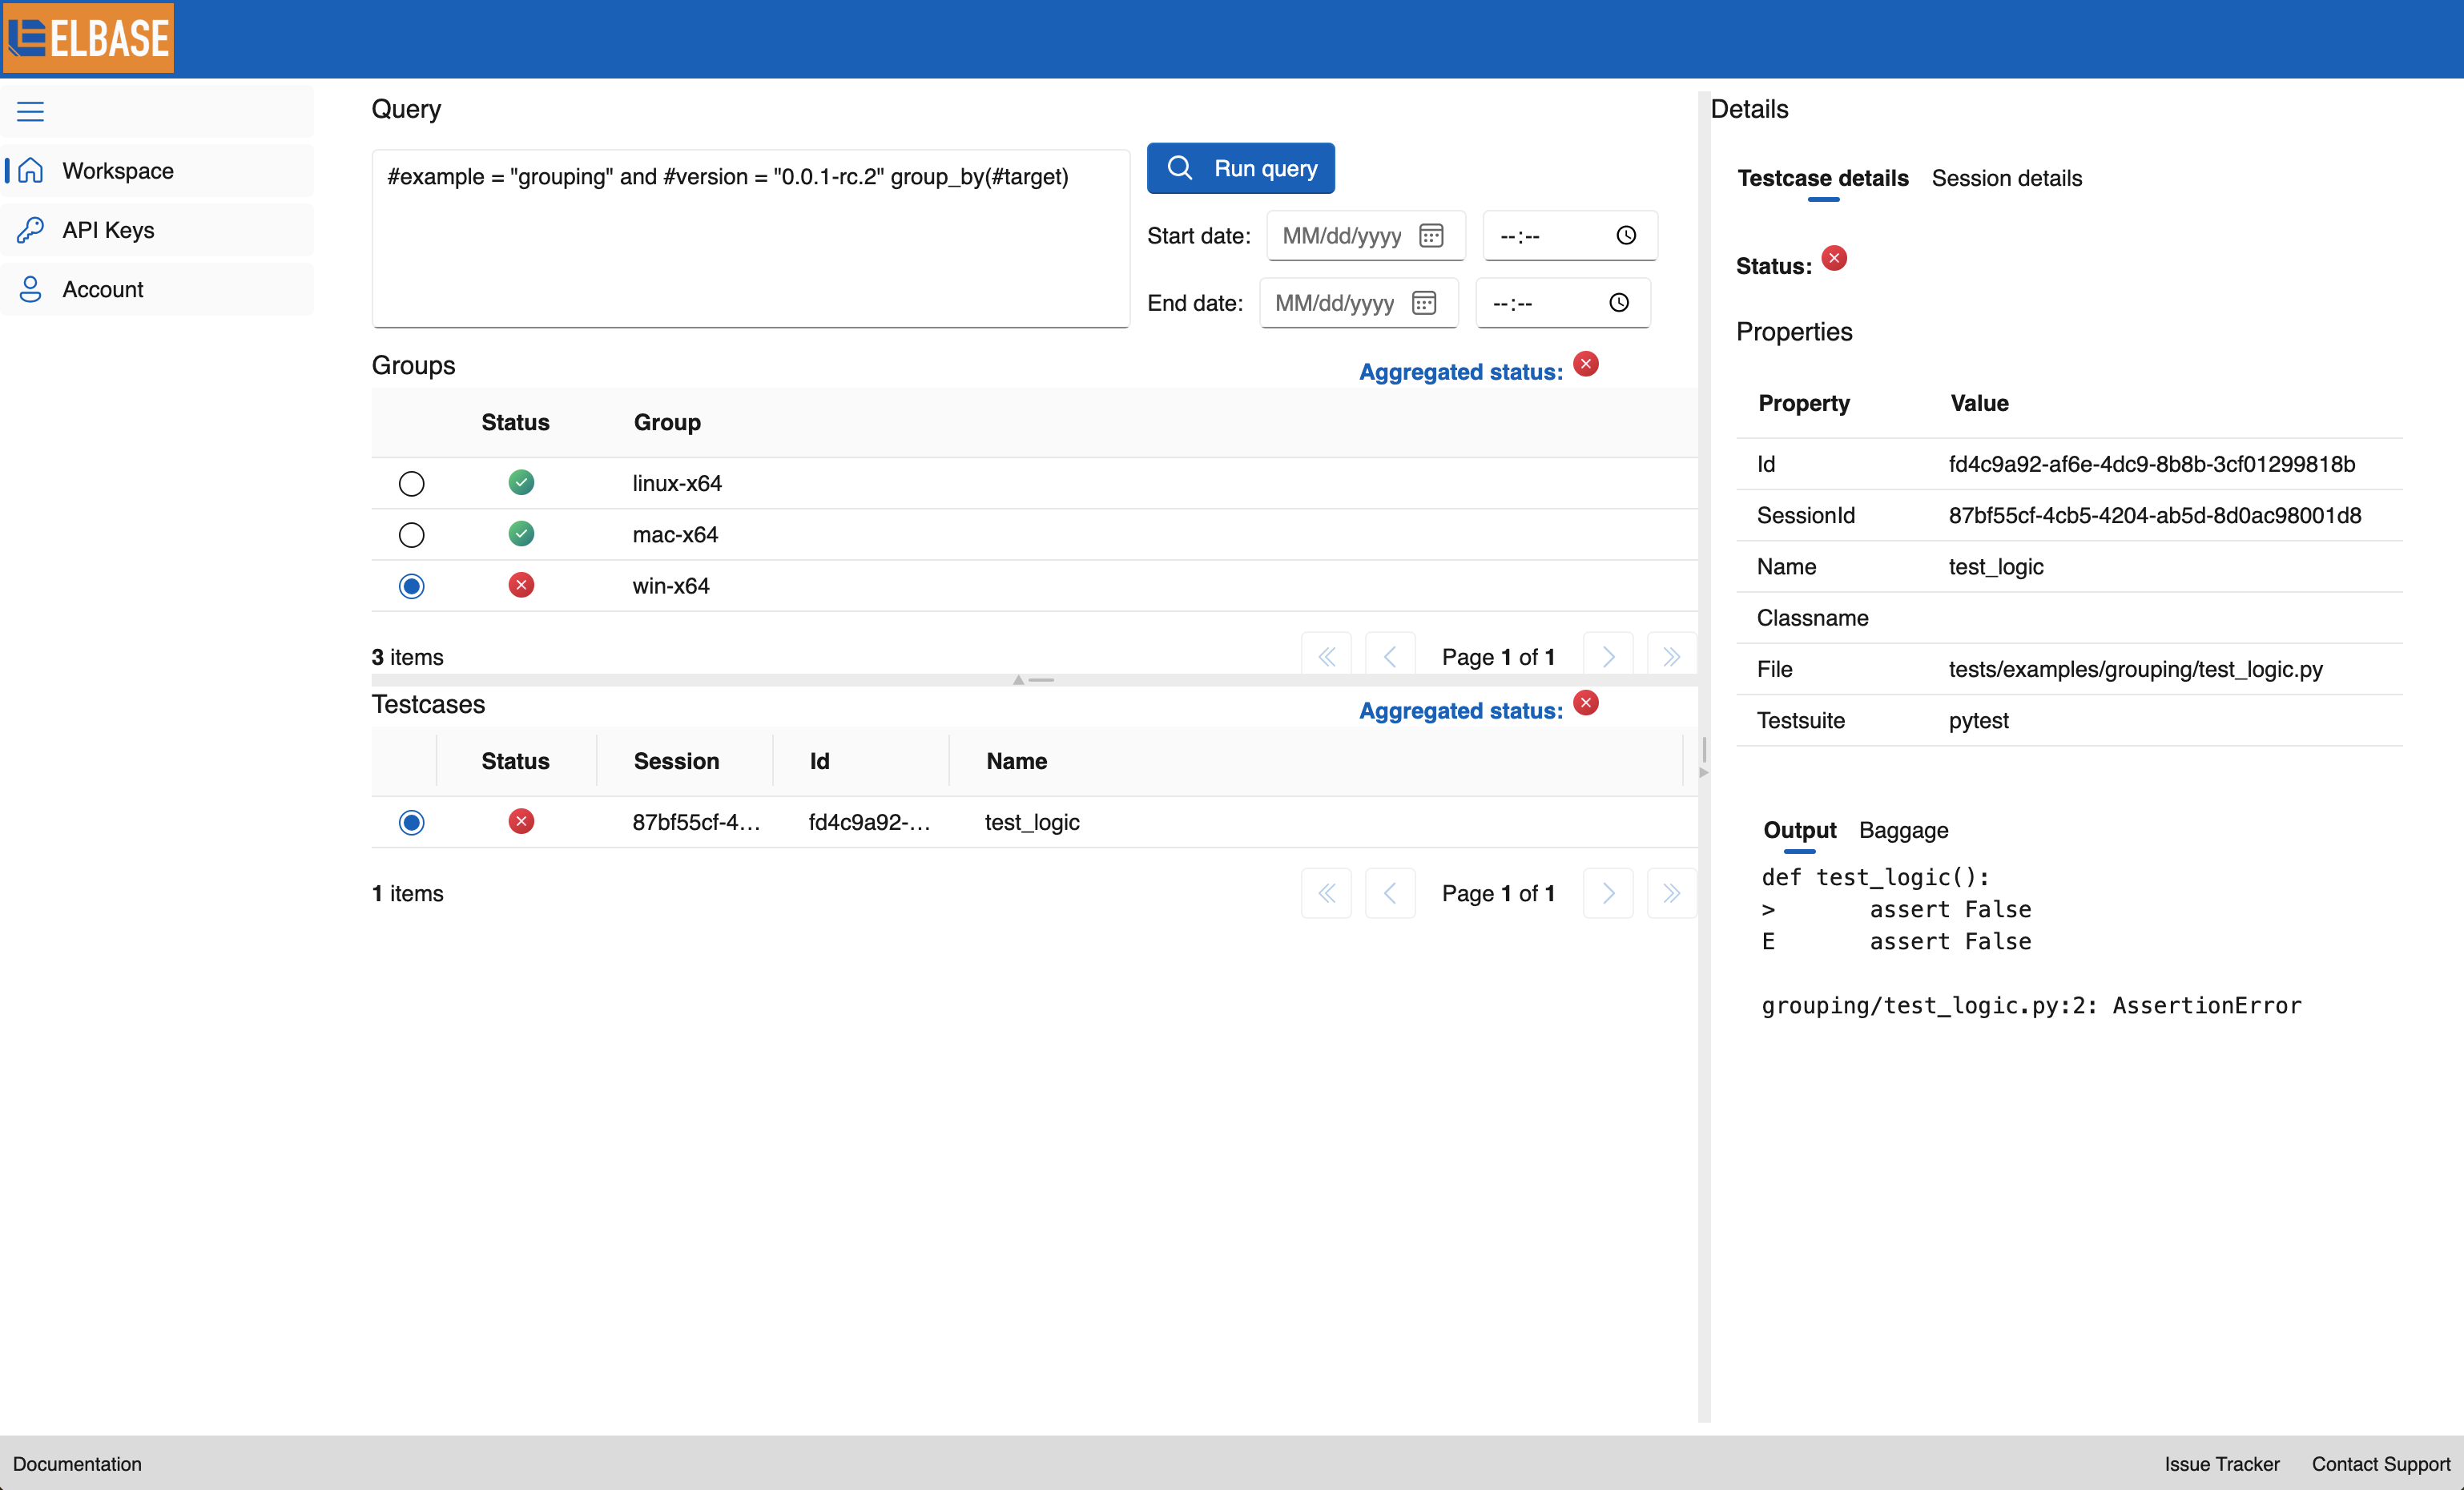Toggle the hamburger sidebar menu
The width and height of the screenshot is (2464, 1490).
(x=30, y=111)
